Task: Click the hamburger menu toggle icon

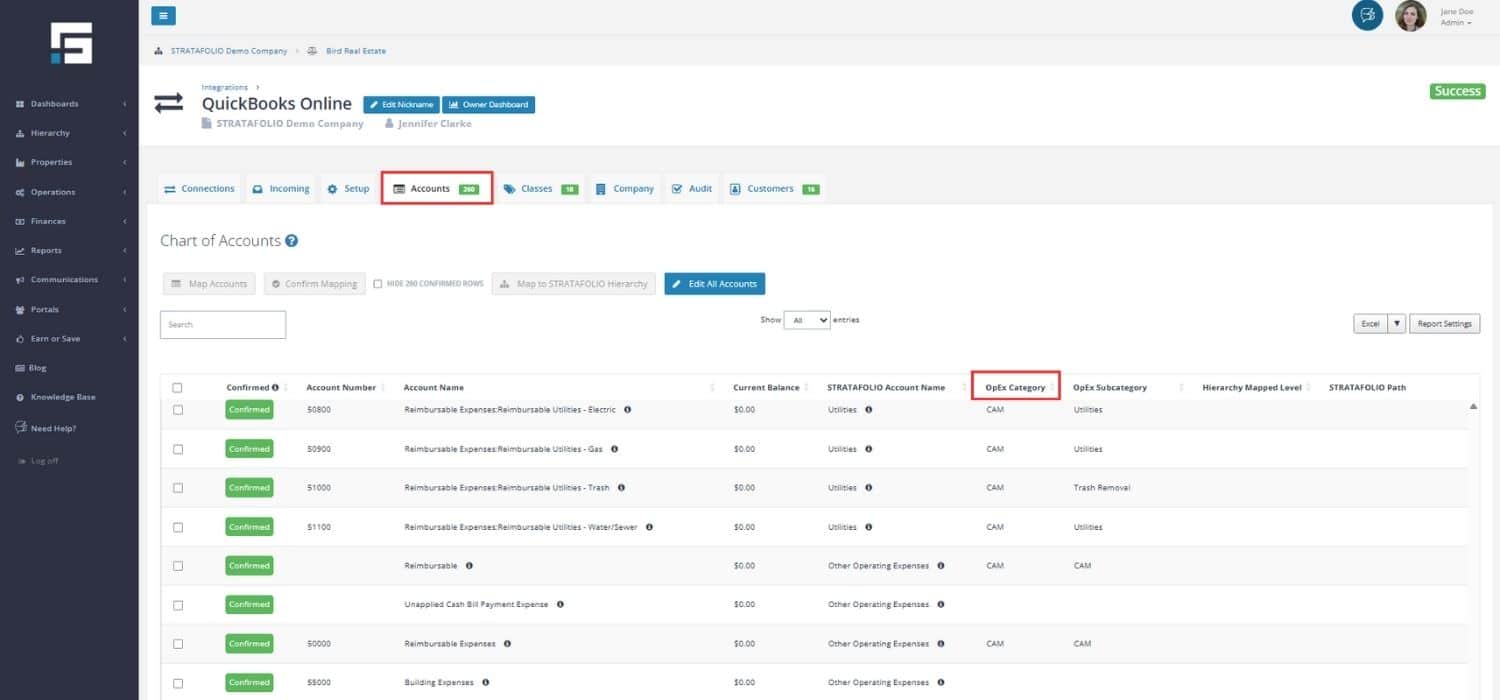Action: point(163,15)
